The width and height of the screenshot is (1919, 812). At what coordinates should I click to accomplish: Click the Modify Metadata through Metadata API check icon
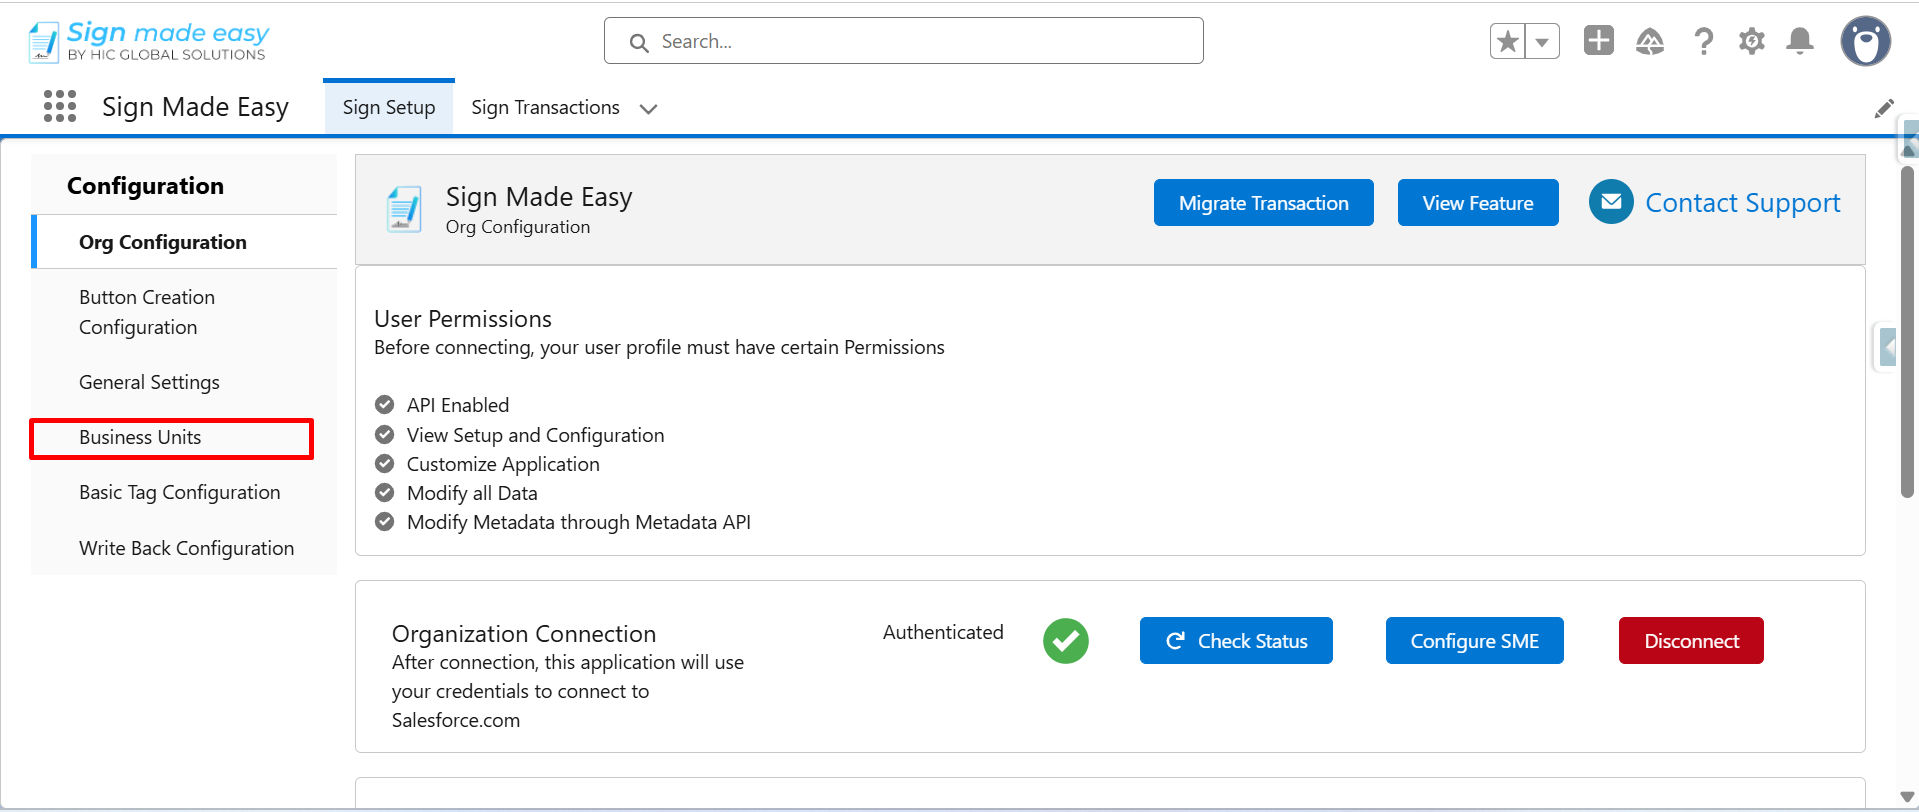click(x=384, y=521)
